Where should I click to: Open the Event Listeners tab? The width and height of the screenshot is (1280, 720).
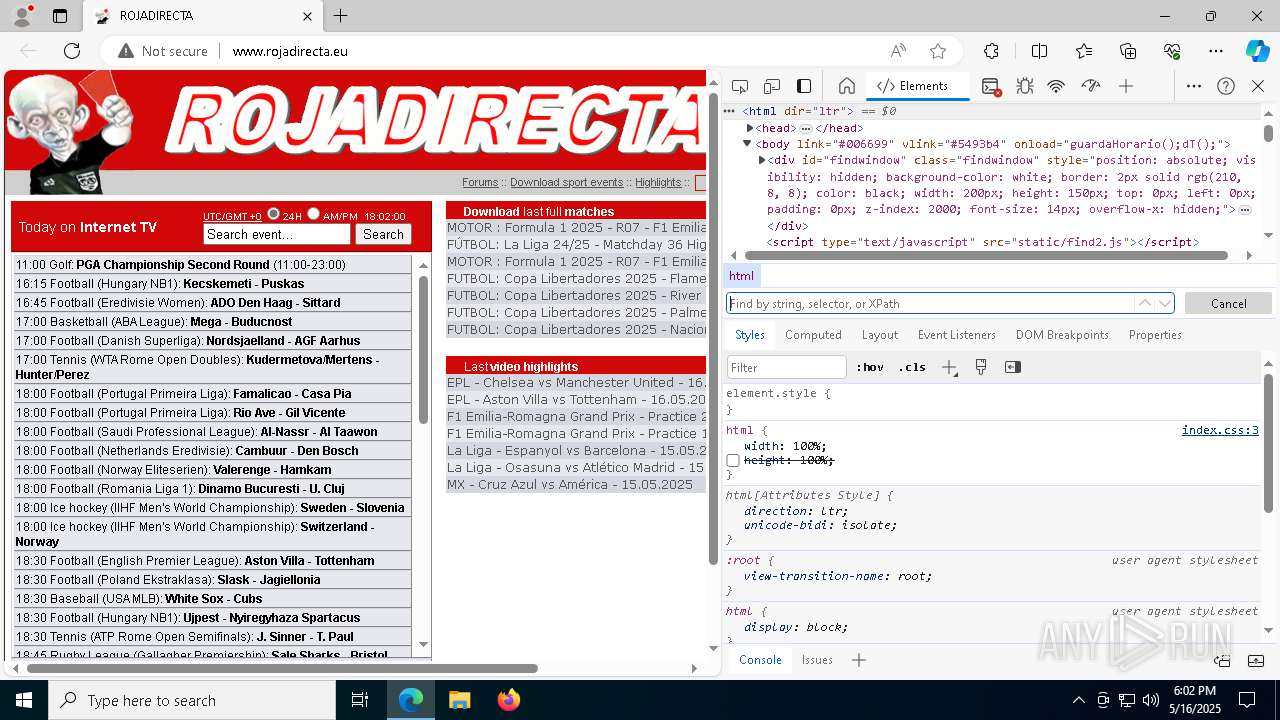[957, 335]
